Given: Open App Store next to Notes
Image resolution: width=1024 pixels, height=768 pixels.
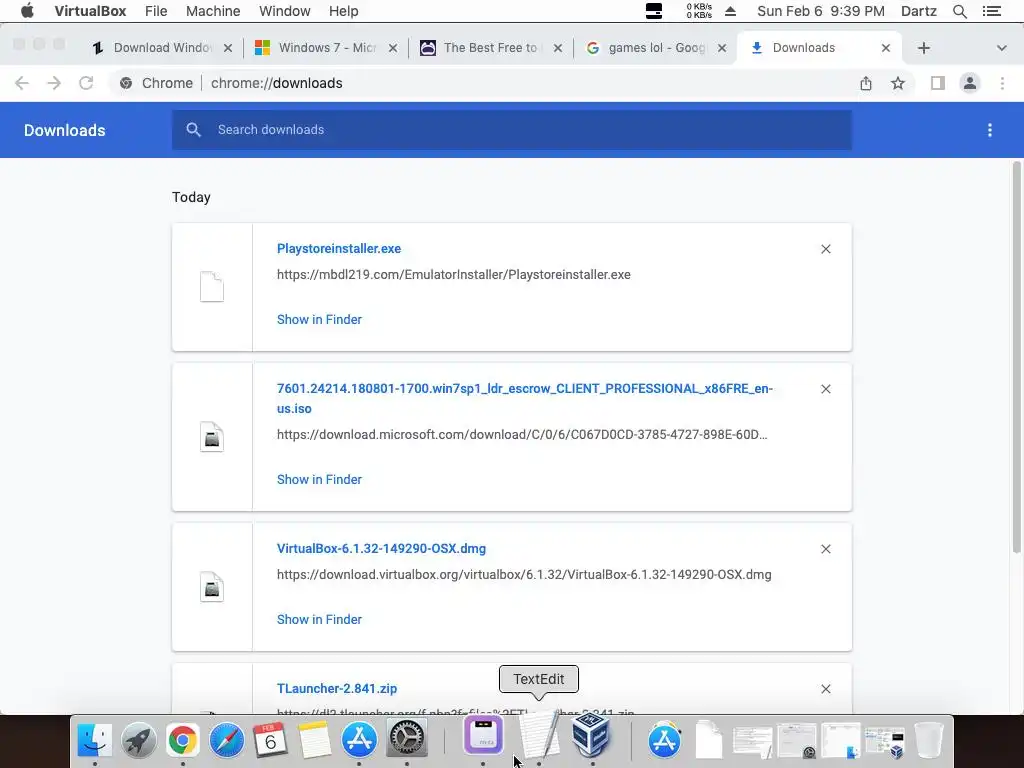Looking at the screenshot, I should [x=359, y=740].
